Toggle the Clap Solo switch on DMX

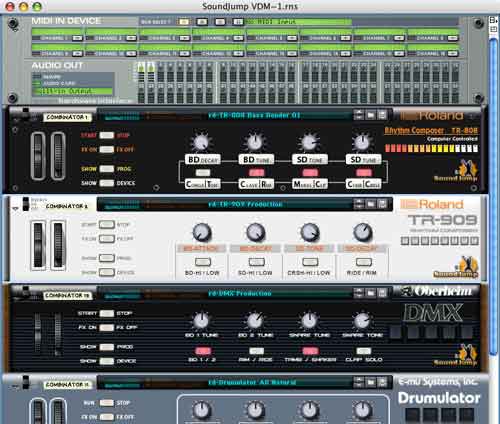click(364, 351)
